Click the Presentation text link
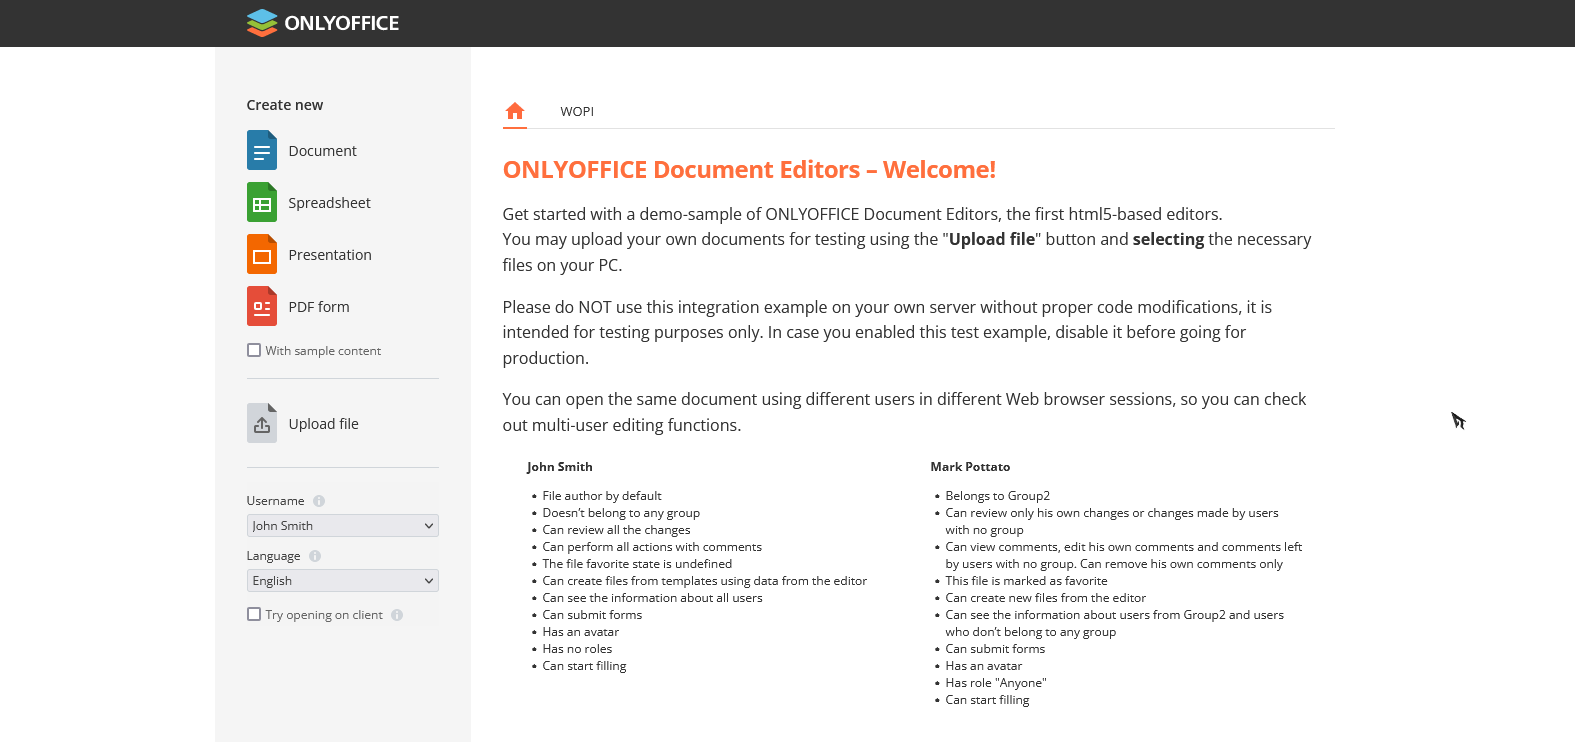The width and height of the screenshot is (1575, 742). (330, 255)
